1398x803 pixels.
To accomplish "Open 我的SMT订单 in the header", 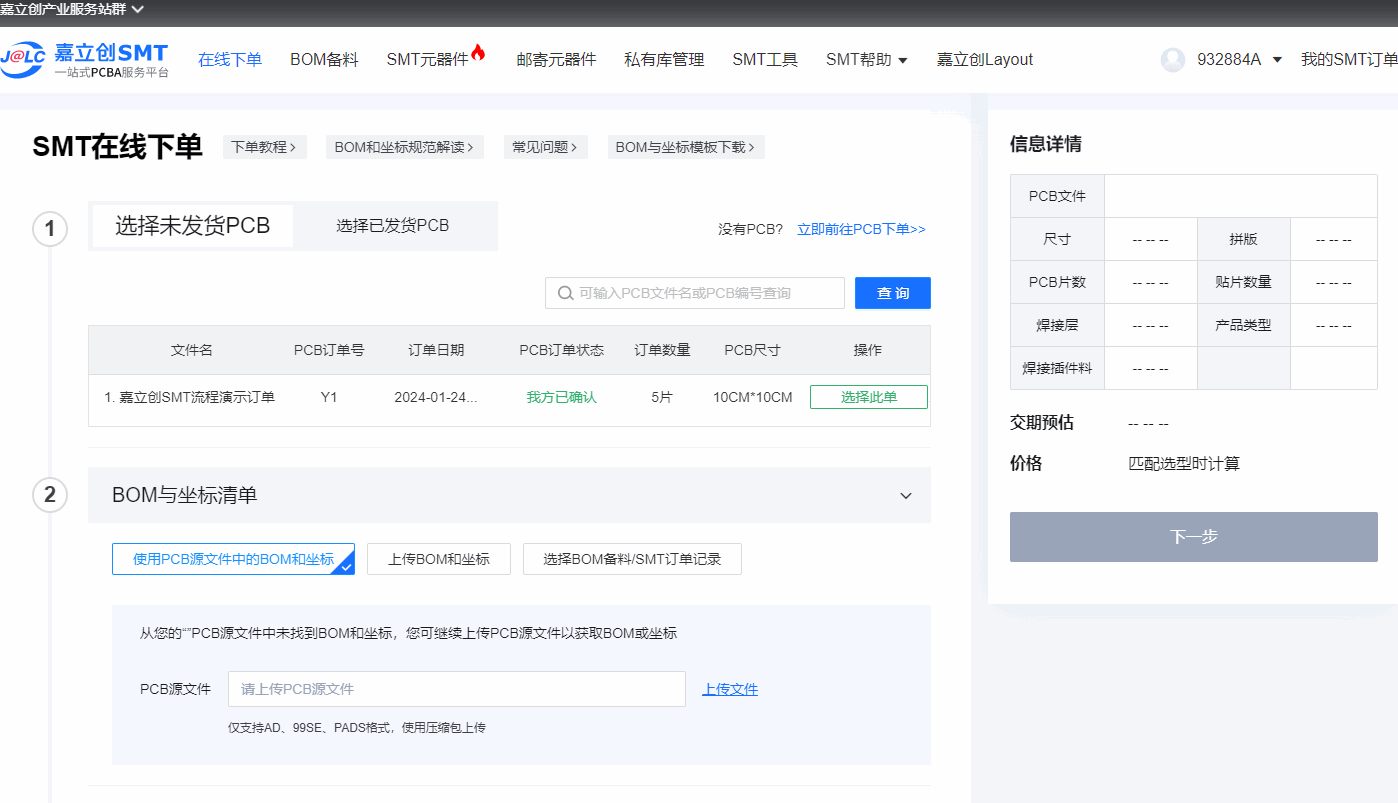I will [x=1349, y=60].
